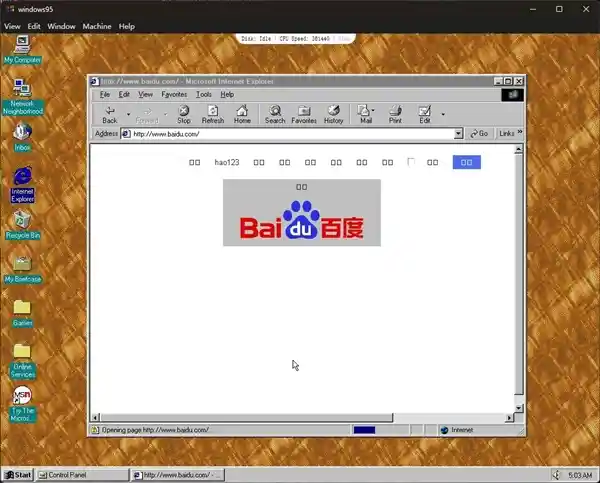The height and width of the screenshot is (483, 600).
Task: Open the emulator's top-level View menu
Action: [12, 26]
